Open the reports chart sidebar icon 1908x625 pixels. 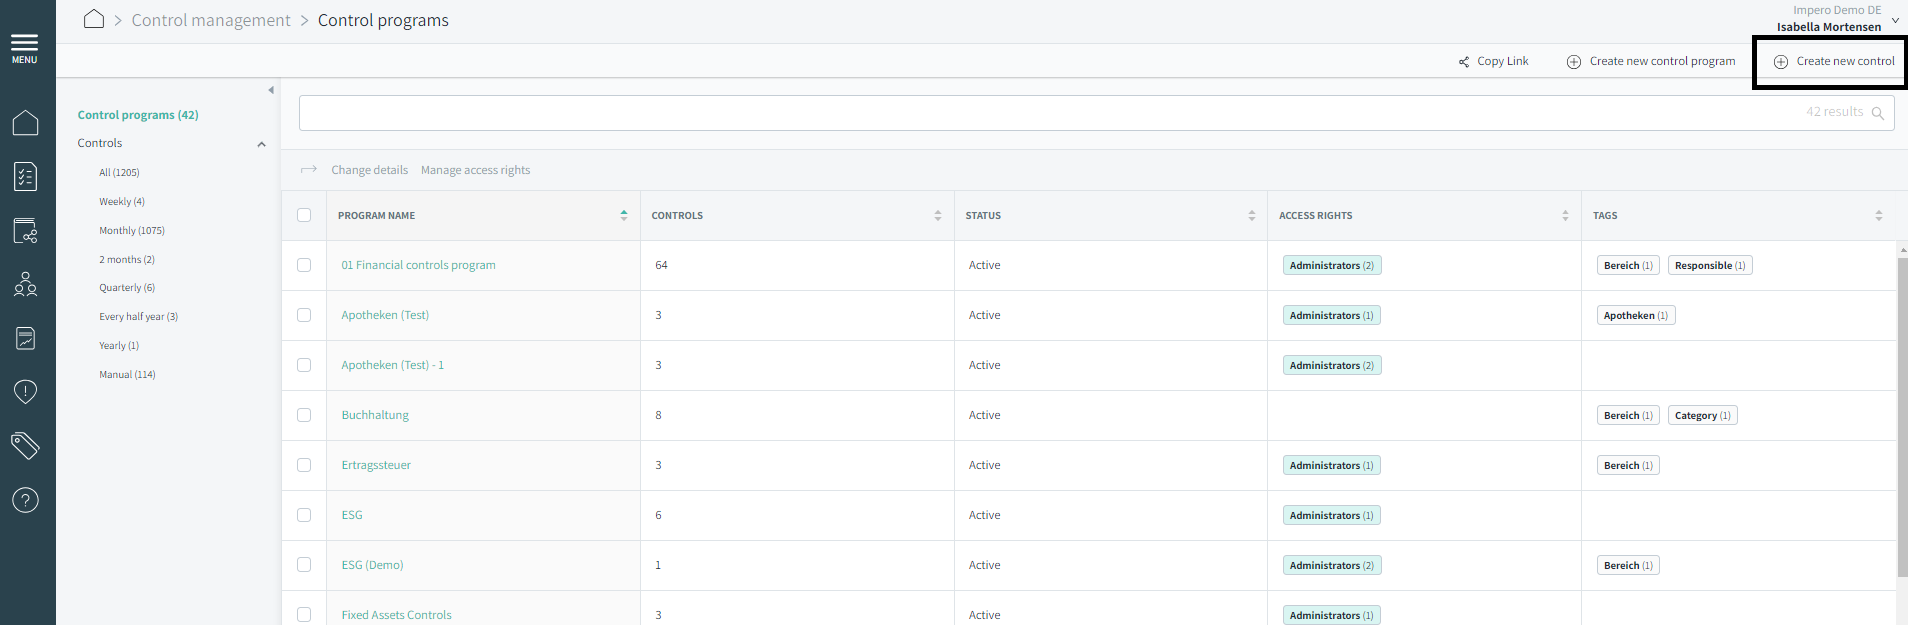click(x=25, y=339)
